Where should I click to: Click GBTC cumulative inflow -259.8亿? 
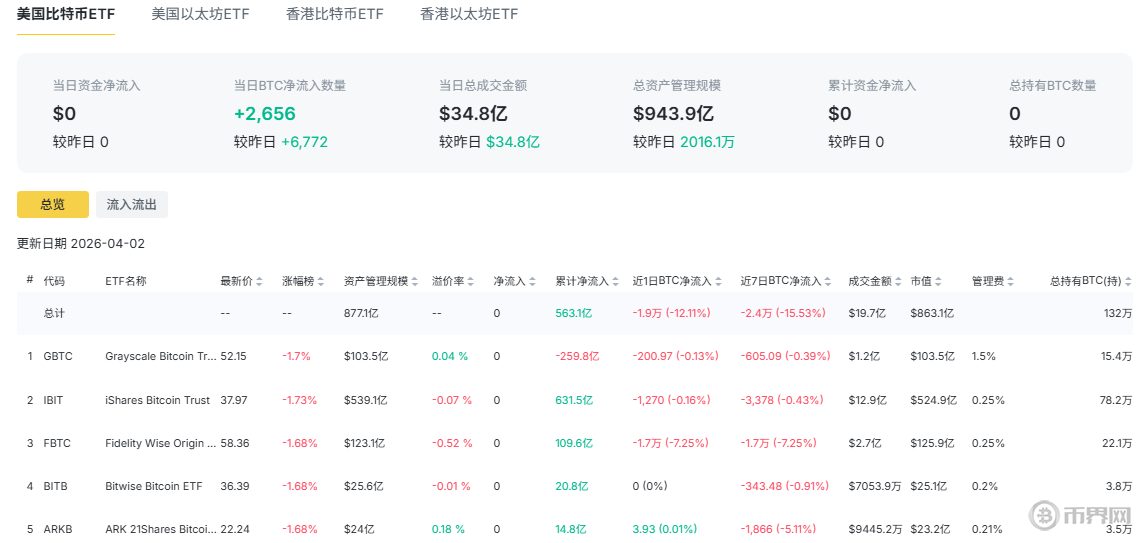[577, 357]
